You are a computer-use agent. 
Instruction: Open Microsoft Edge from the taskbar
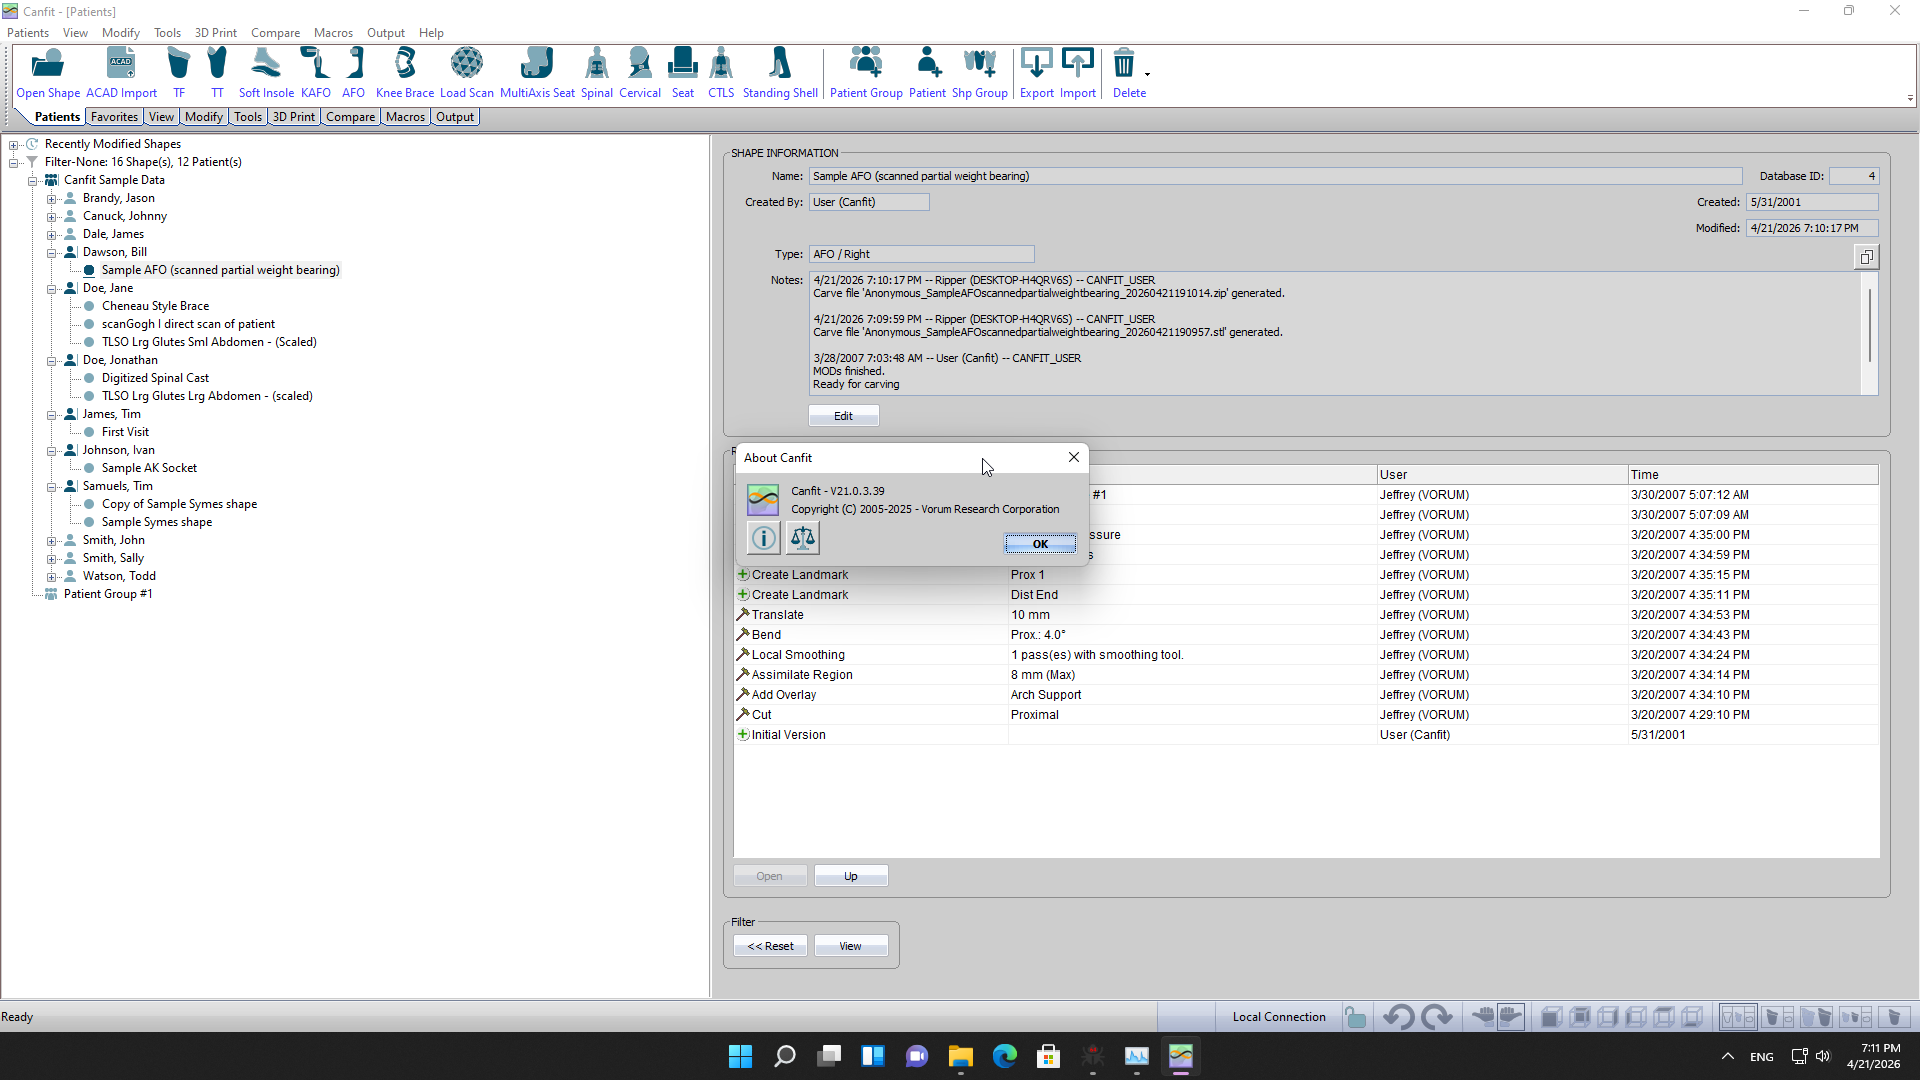(x=1005, y=1056)
